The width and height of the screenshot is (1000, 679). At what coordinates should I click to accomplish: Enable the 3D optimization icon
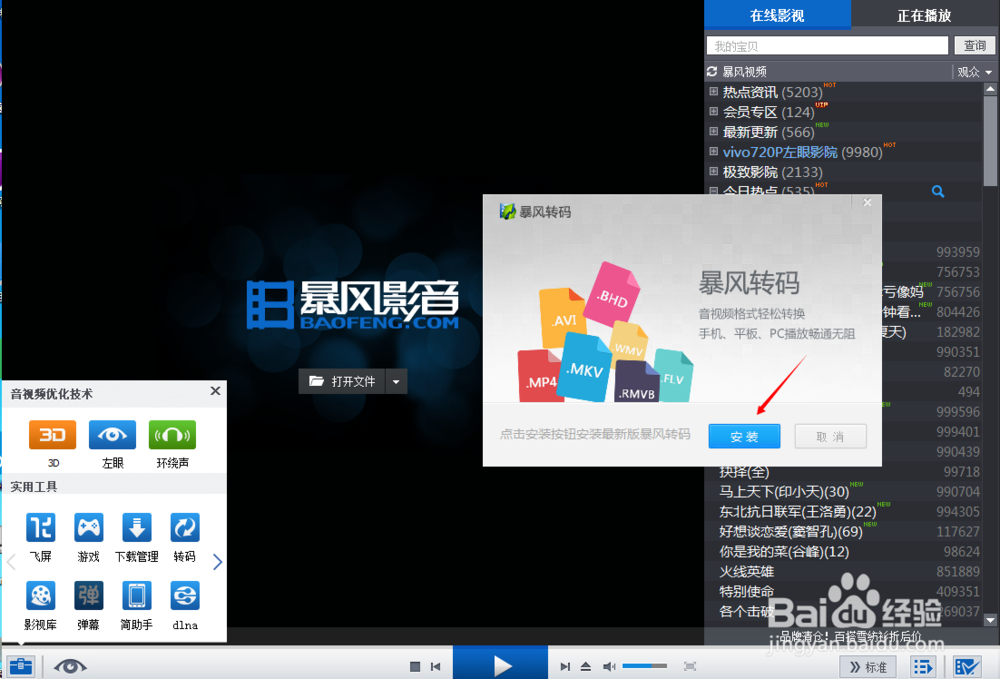[x=52, y=435]
